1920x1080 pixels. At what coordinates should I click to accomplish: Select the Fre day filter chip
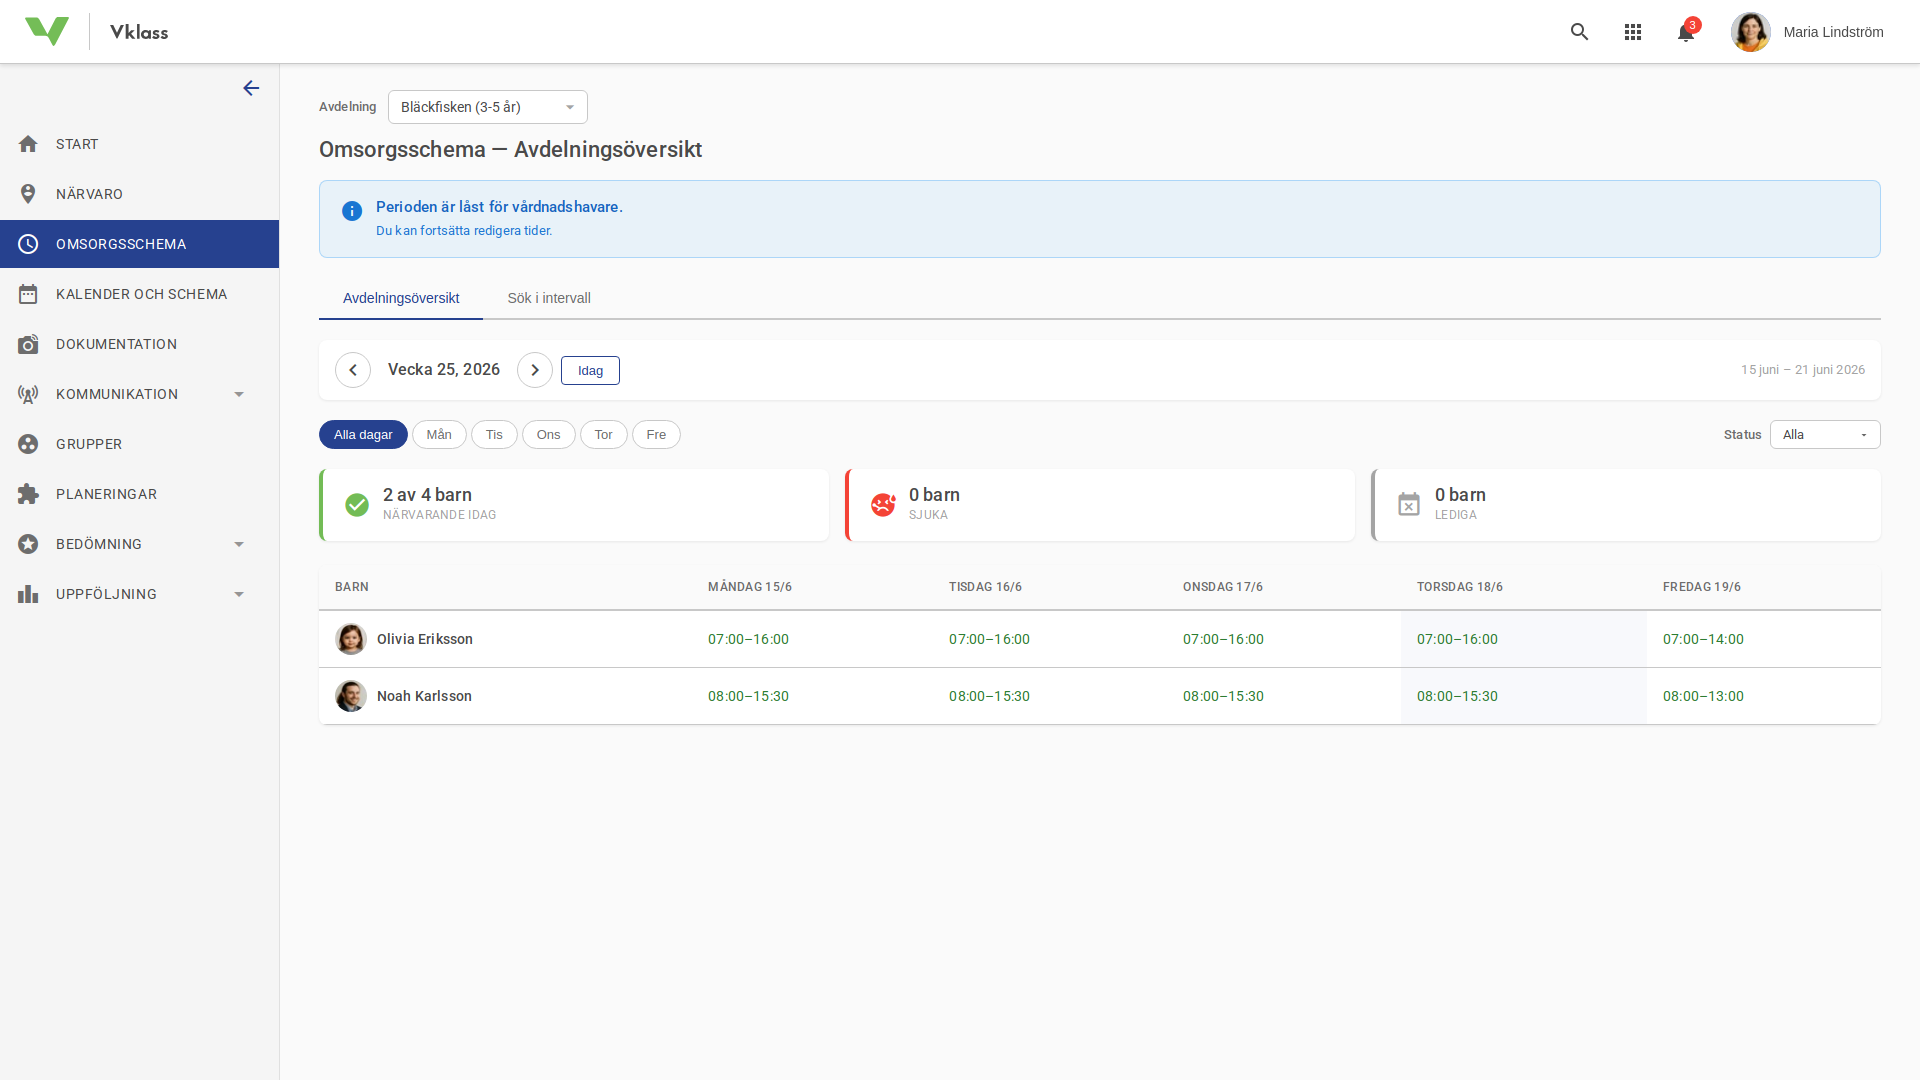tap(656, 434)
